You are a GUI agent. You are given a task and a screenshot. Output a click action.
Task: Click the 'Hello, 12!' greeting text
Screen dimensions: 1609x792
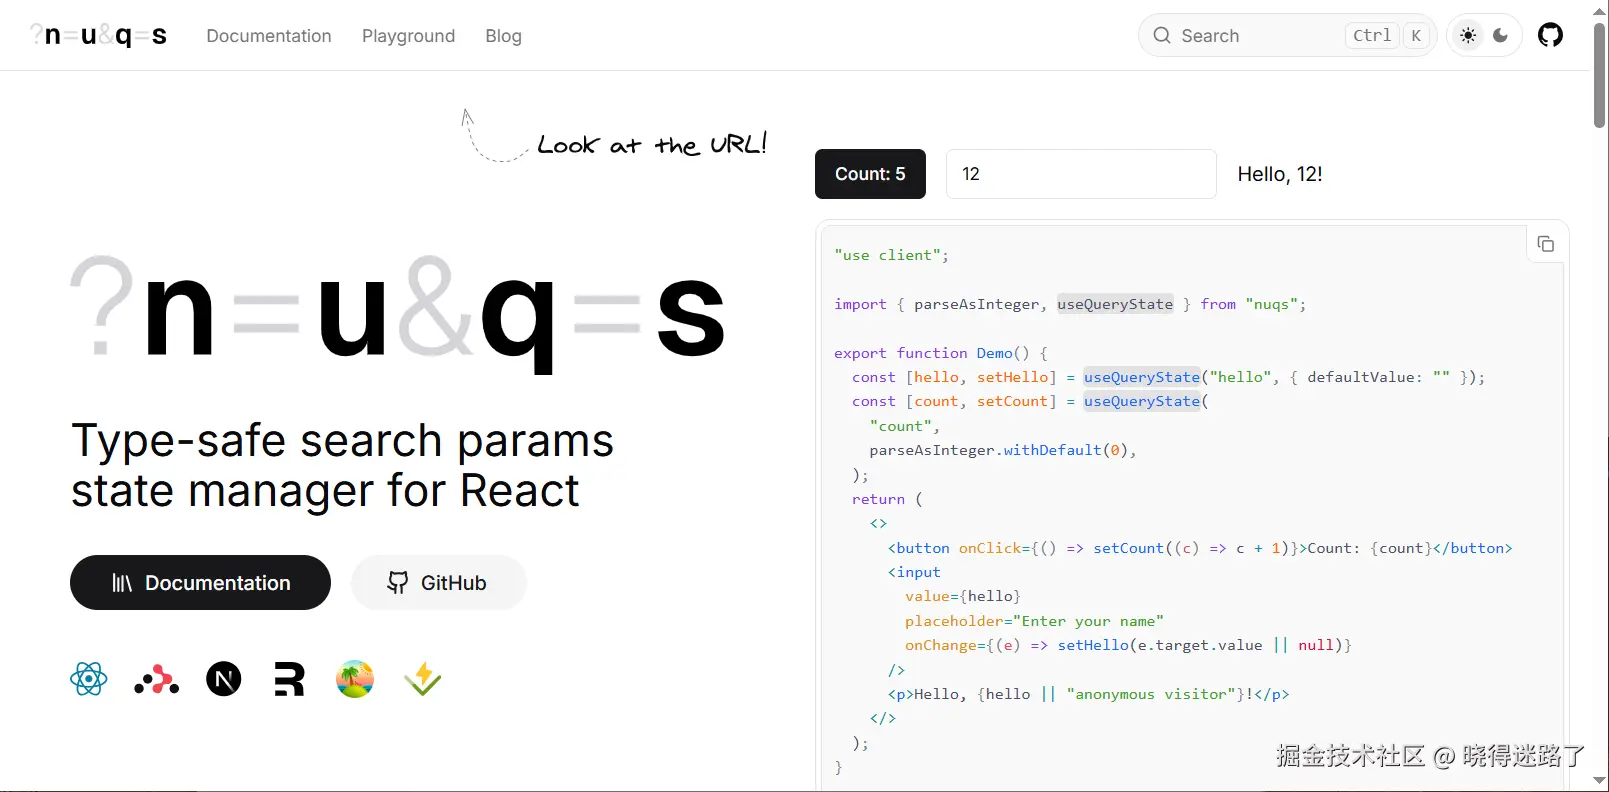tap(1280, 174)
